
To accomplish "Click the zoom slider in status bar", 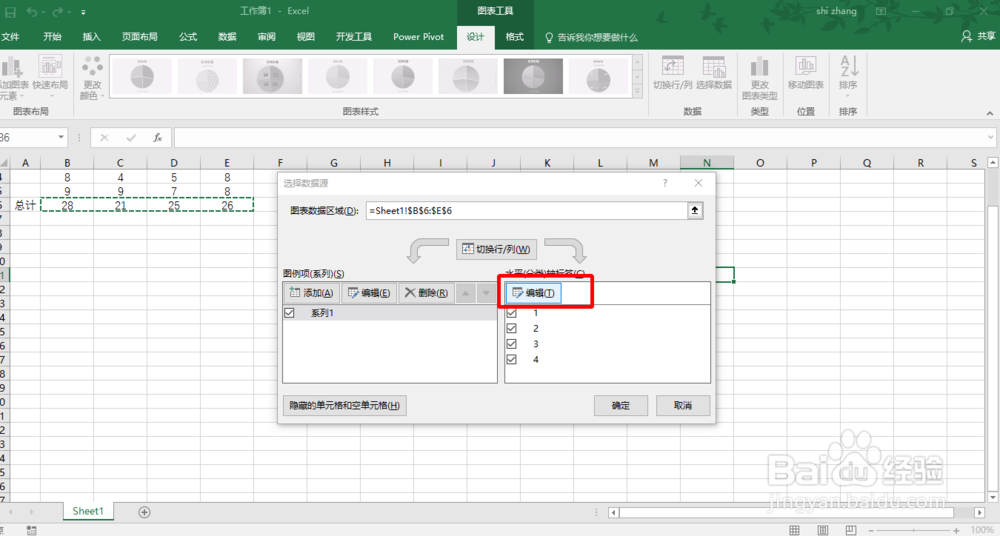I will [913, 530].
